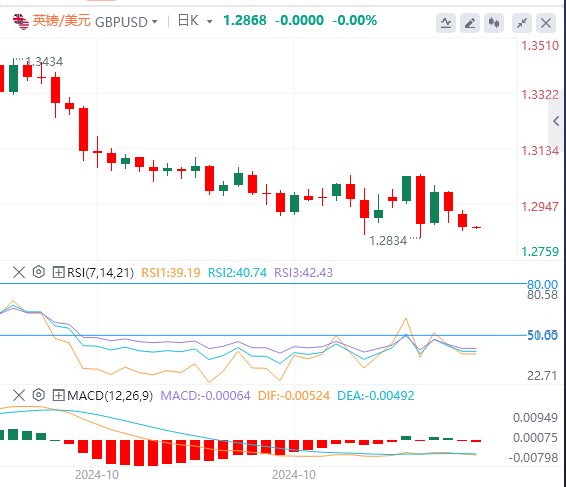Viewport: 566px width, 487px height.
Task: Remove the RSI indicator with X
Action: [19, 272]
